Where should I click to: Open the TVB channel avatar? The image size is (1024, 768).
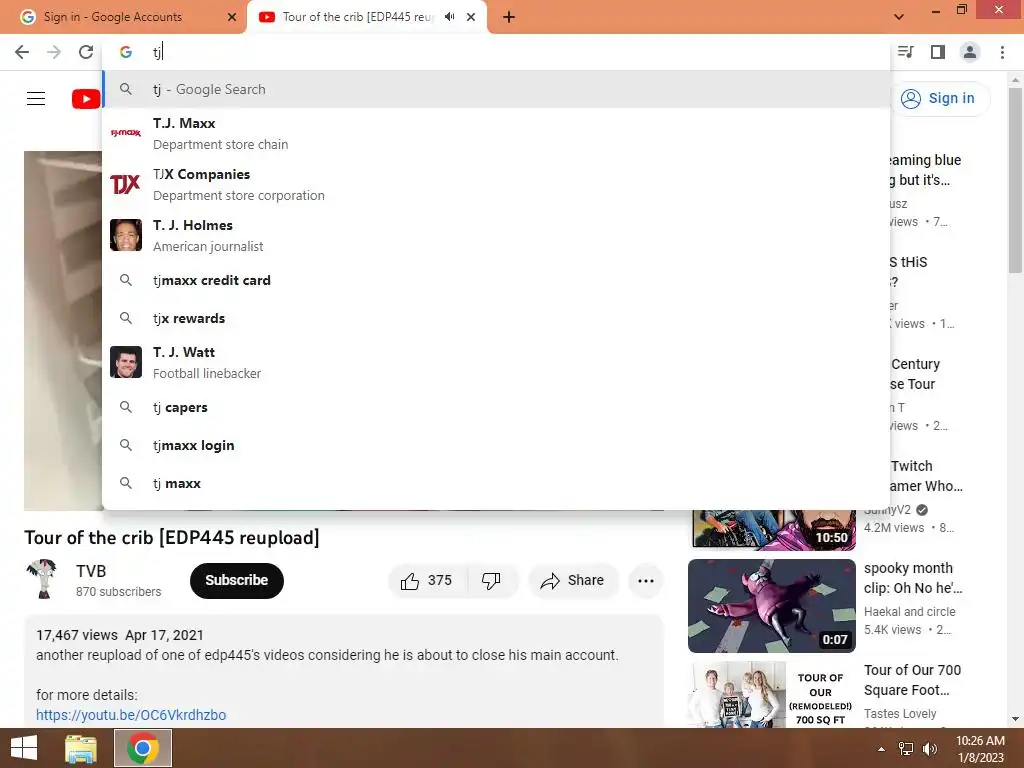click(x=42, y=579)
